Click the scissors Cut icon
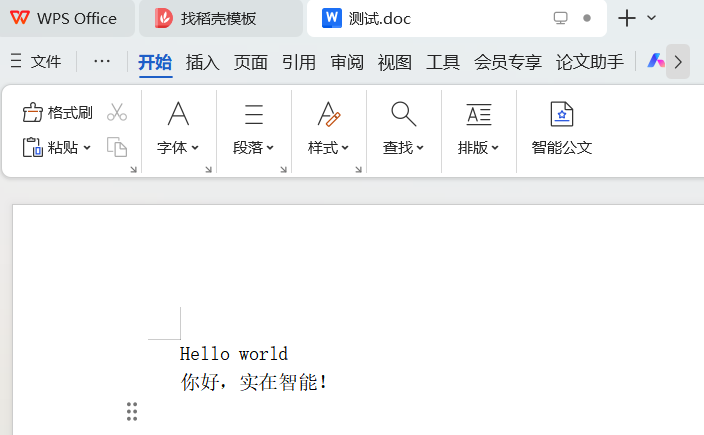704x435 pixels. (x=117, y=112)
